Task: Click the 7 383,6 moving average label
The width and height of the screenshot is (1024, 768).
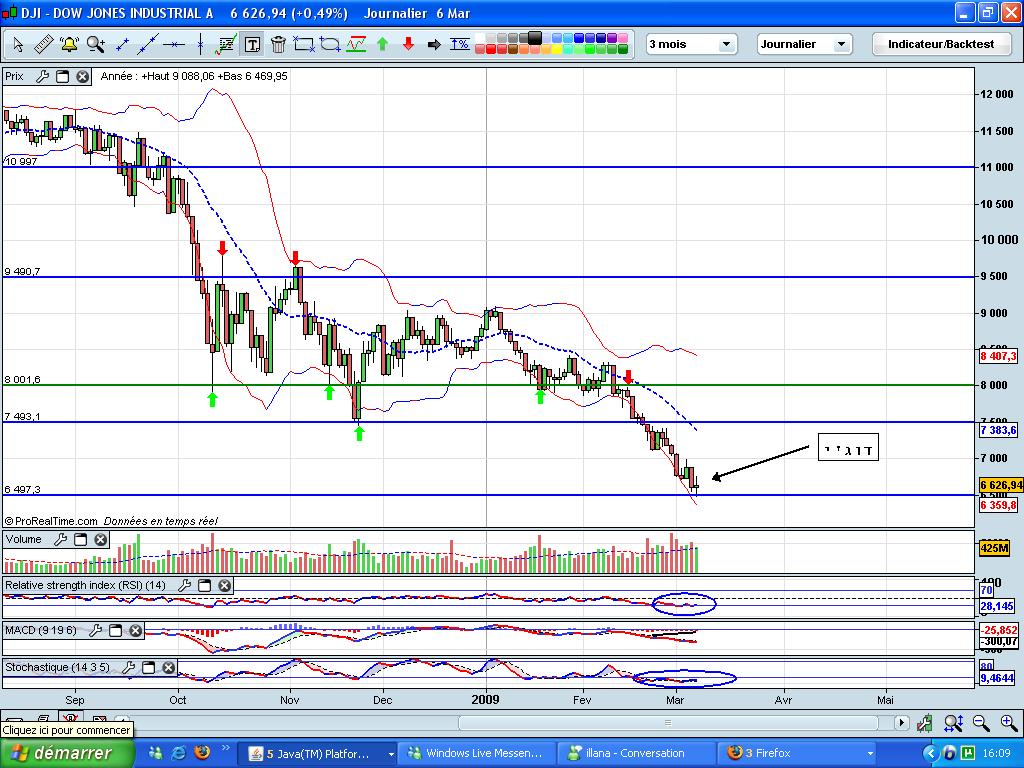Action: (x=999, y=430)
